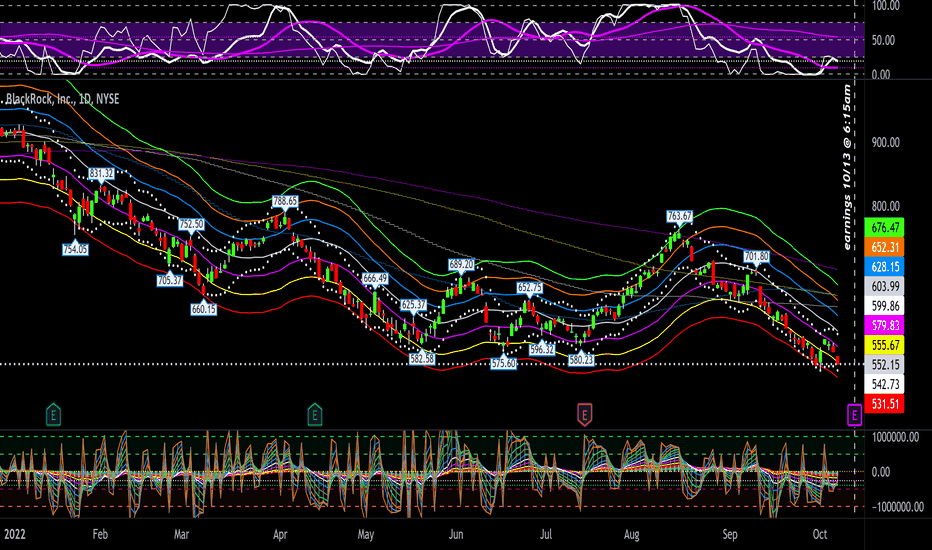Click the 2022 label on time axis
The image size is (932, 550).
tap(15, 534)
